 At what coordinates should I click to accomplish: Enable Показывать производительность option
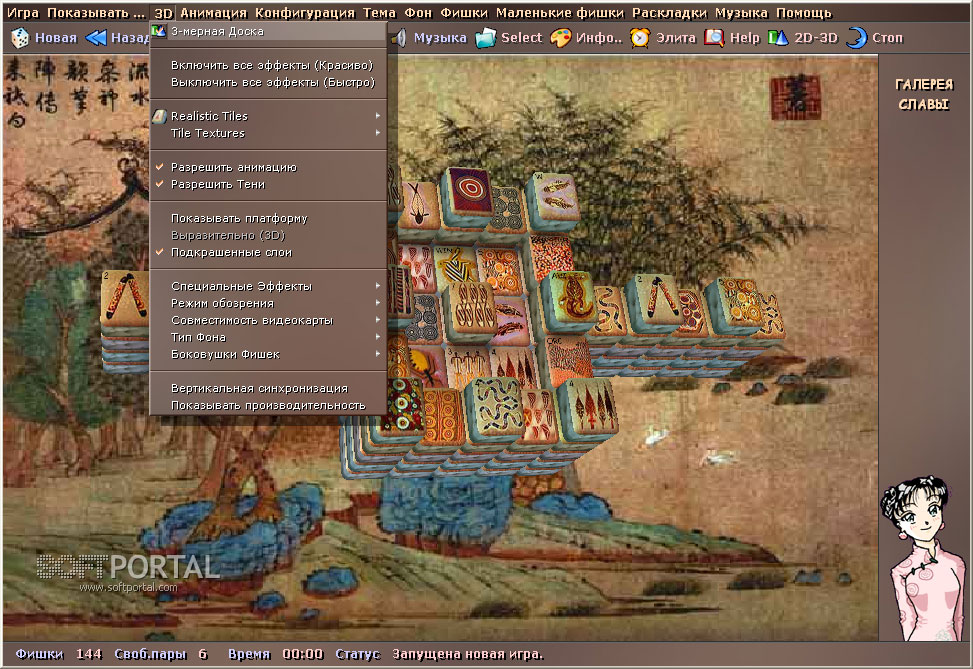(268, 405)
